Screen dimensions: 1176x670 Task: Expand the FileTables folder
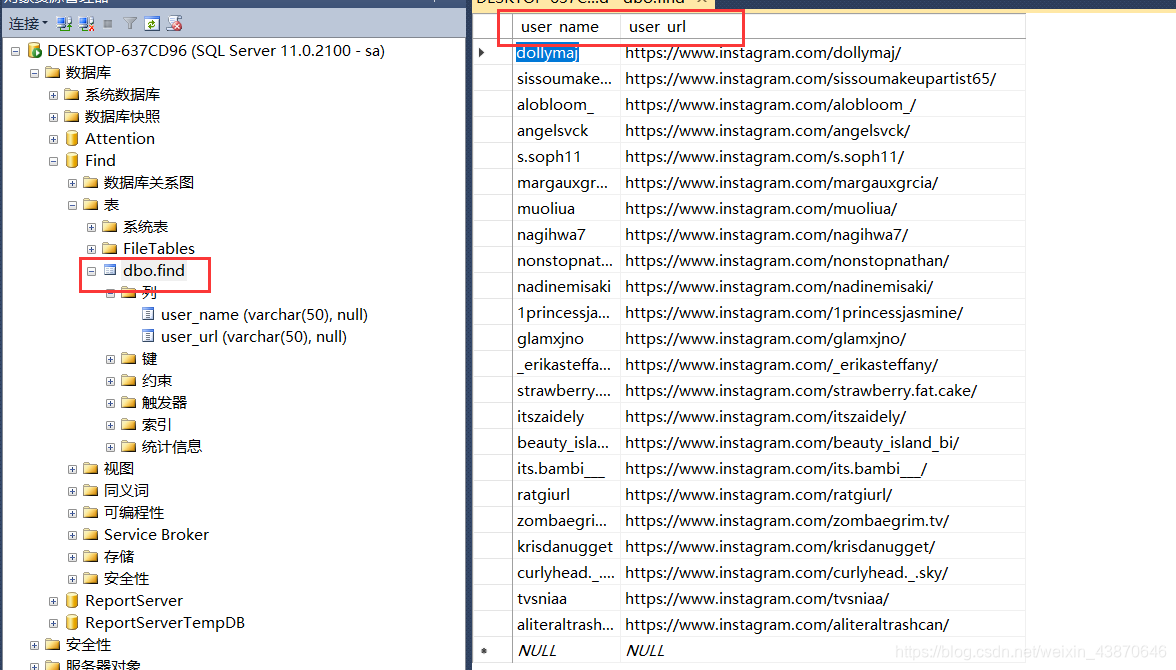[91, 248]
